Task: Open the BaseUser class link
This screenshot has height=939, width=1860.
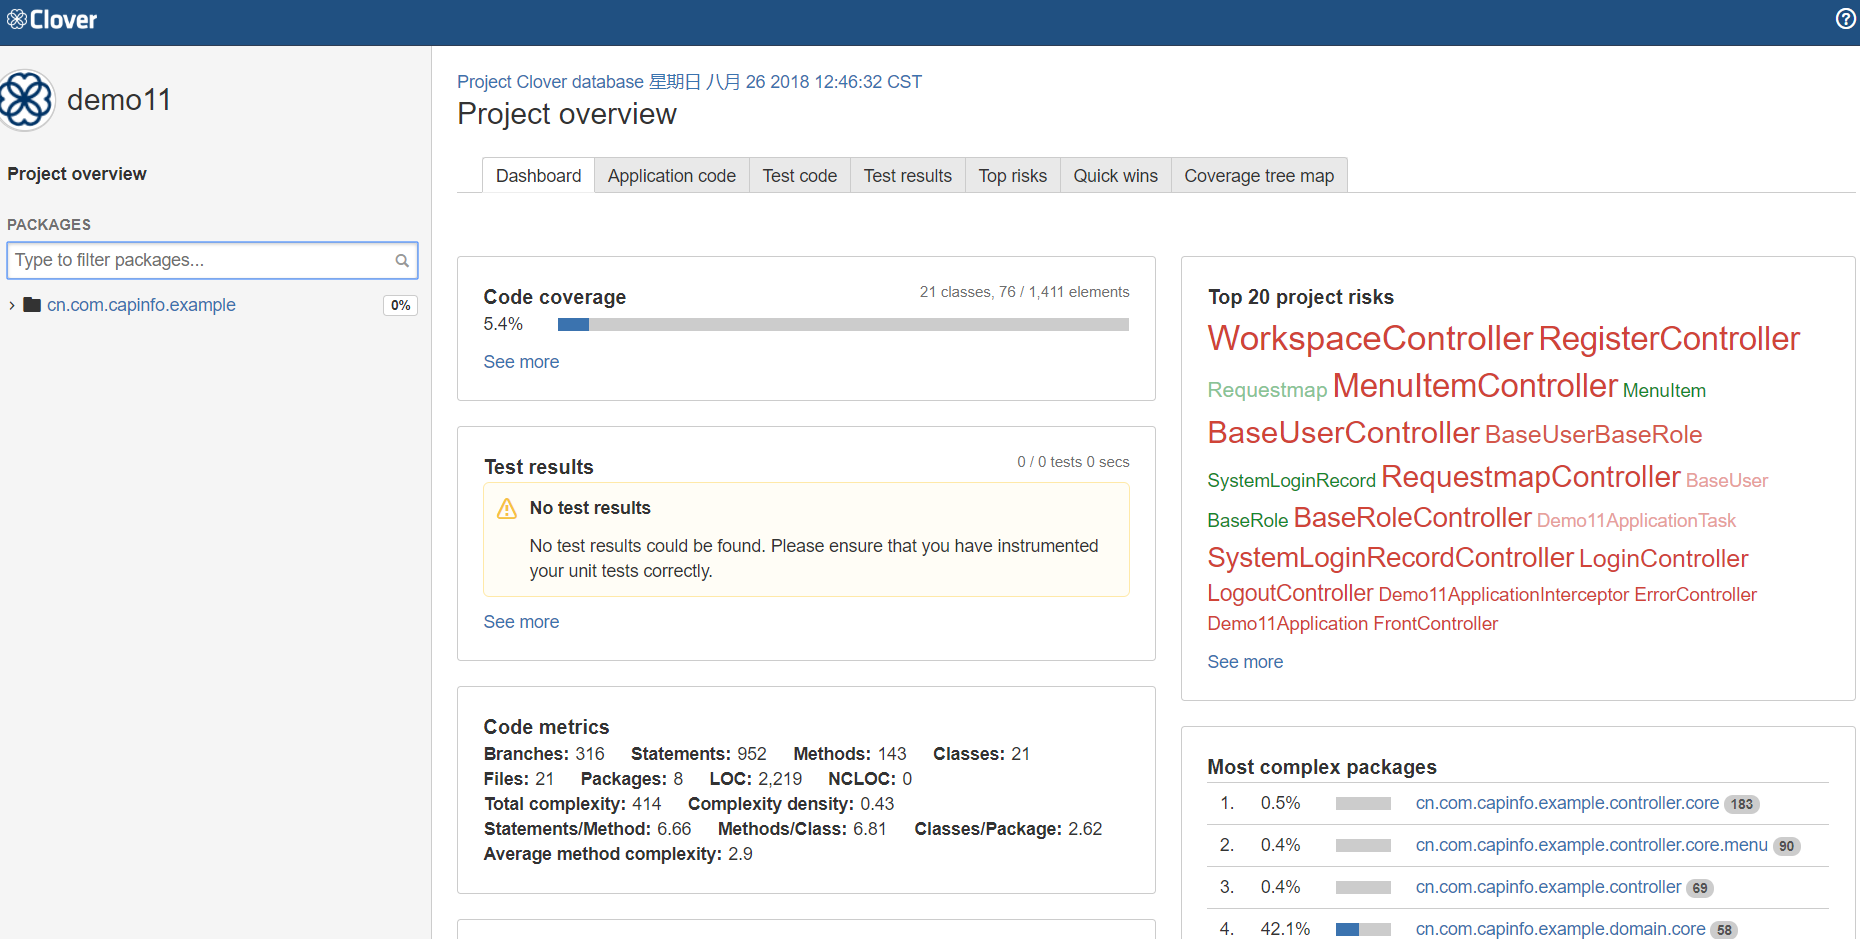Action: (1727, 481)
